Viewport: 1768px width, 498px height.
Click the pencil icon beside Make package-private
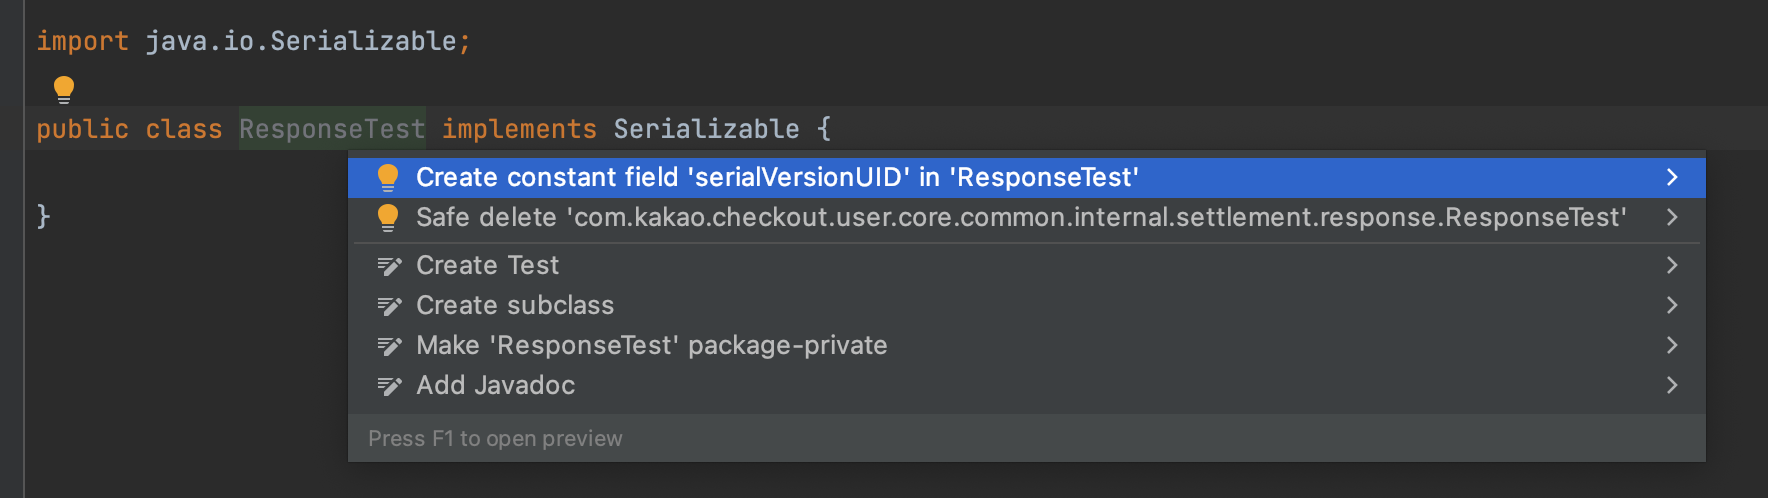point(389,346)
